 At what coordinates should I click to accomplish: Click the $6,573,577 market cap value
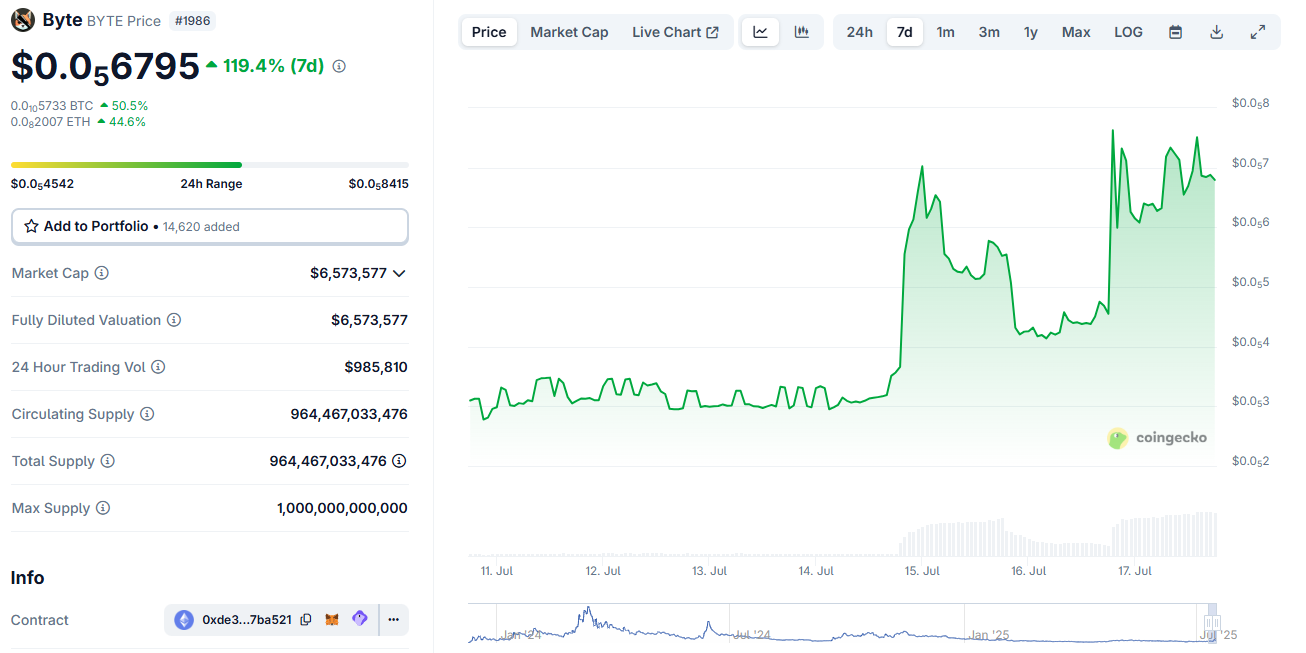pos(348,273)
